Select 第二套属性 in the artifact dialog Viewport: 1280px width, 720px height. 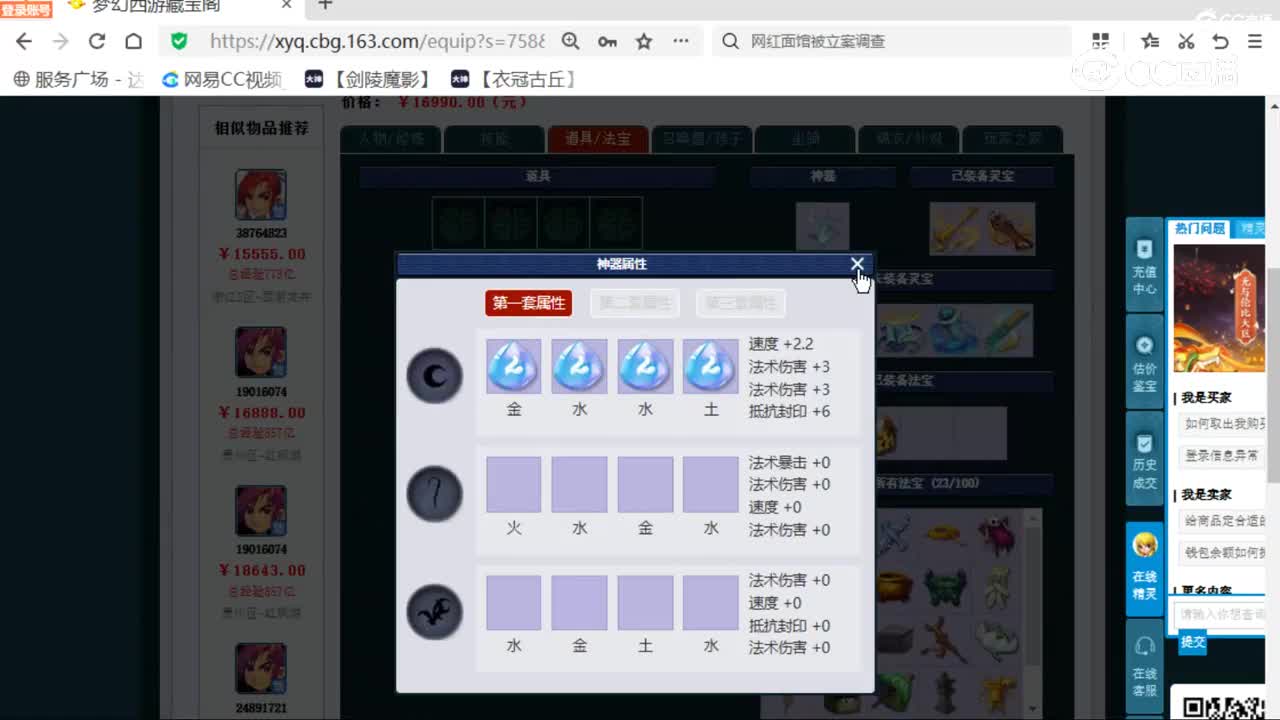click(634, 302)
